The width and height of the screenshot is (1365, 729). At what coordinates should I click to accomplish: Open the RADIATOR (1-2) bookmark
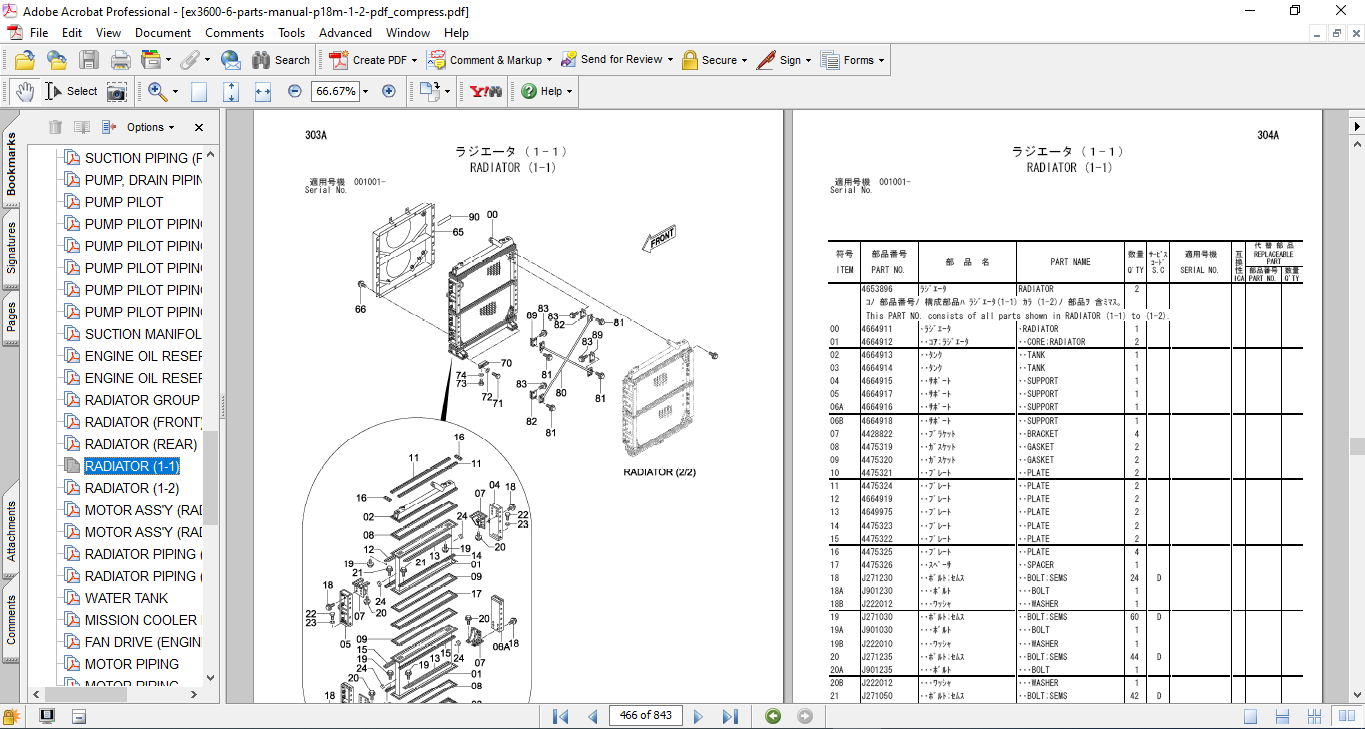[x=131, y=488]
